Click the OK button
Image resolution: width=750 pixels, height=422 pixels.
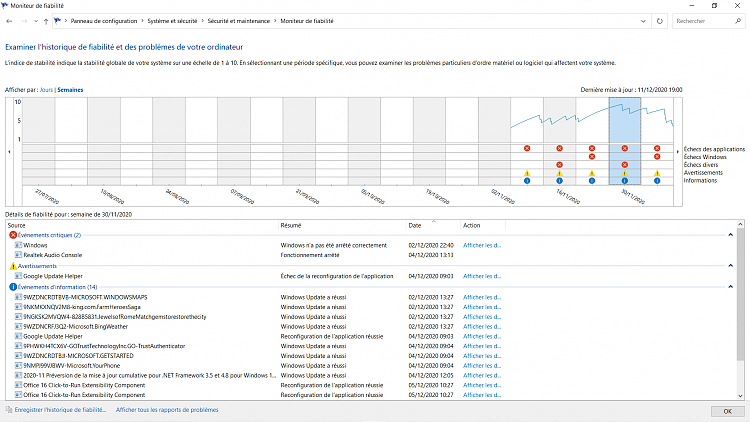(728, 411)
